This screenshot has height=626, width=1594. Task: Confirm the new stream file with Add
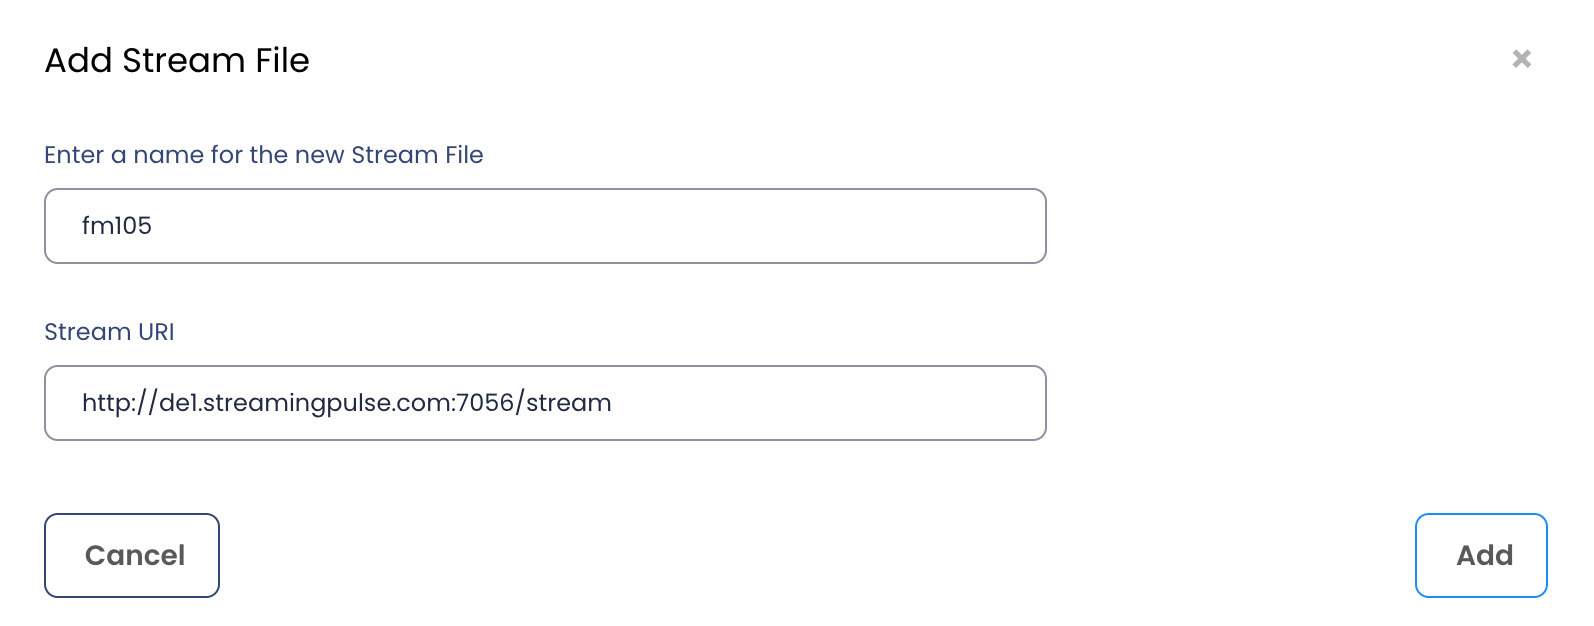coord(1481,555)
